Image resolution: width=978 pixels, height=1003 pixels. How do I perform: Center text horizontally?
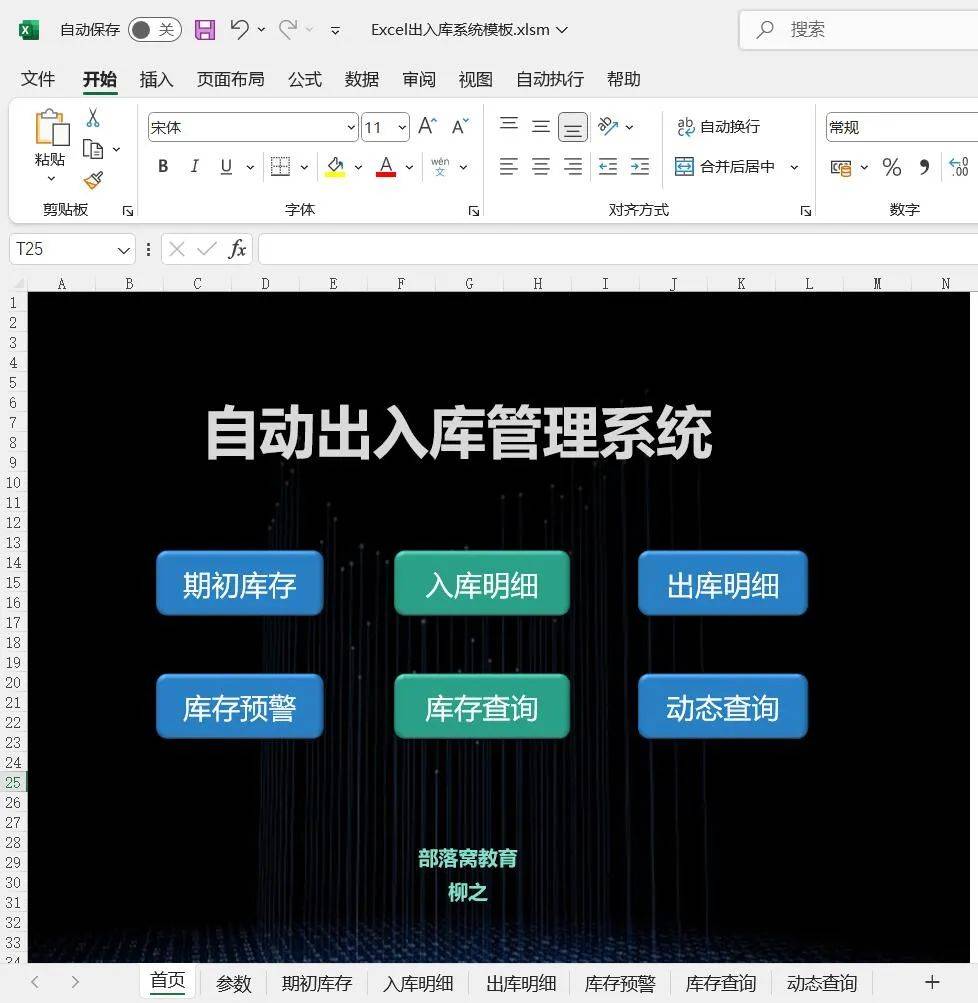541,167
